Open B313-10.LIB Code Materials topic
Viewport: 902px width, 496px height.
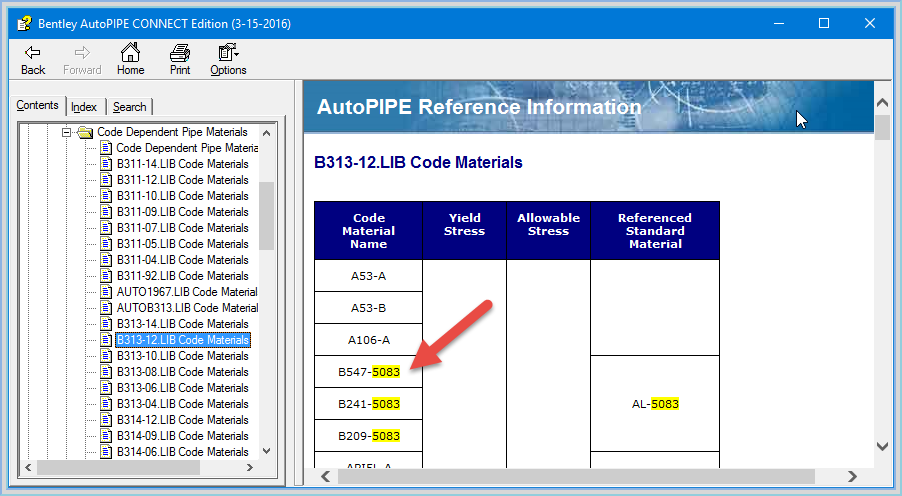[x=182, y=356]
